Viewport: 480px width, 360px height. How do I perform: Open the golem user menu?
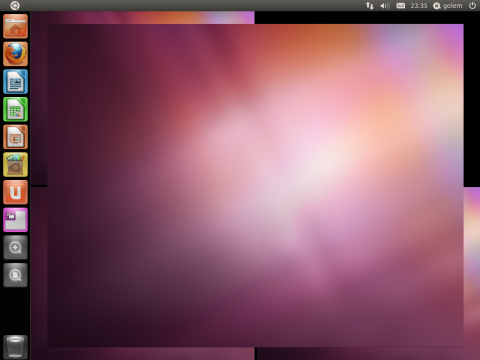(x=448, y=6)
